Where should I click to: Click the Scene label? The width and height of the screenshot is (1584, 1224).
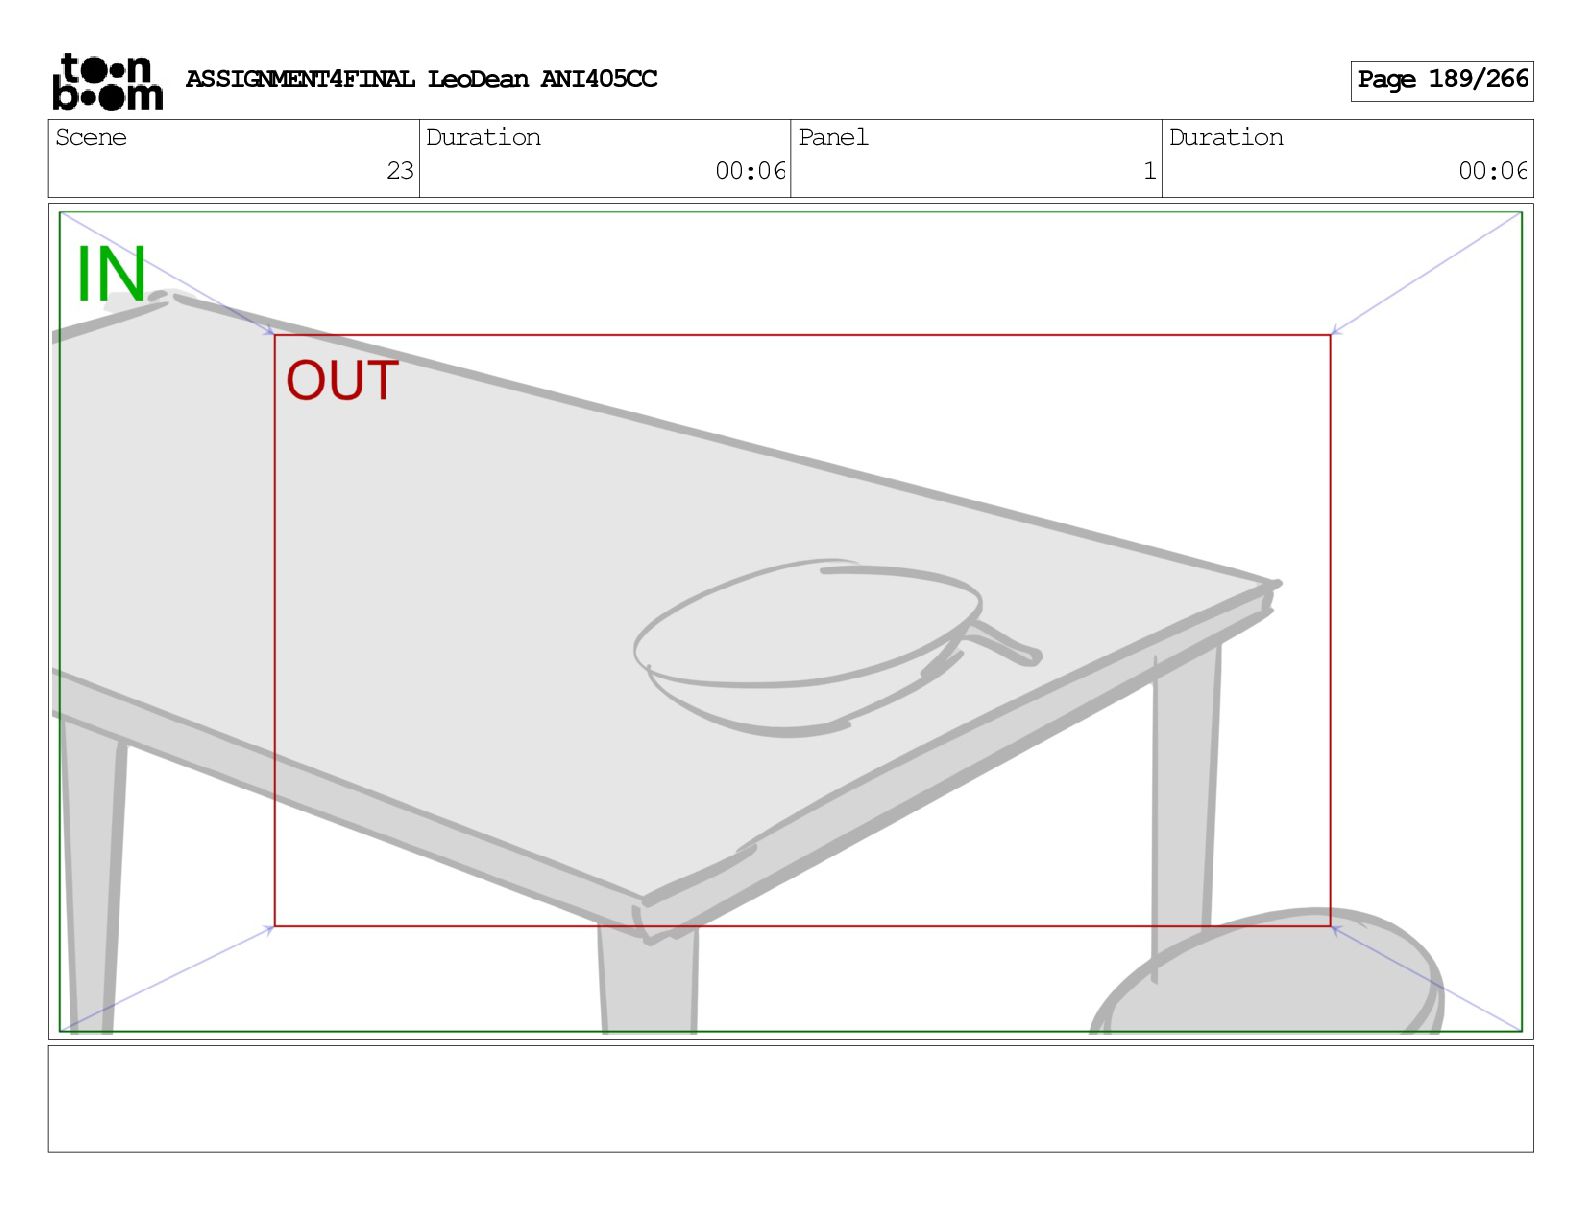click(x=91, y=137)
